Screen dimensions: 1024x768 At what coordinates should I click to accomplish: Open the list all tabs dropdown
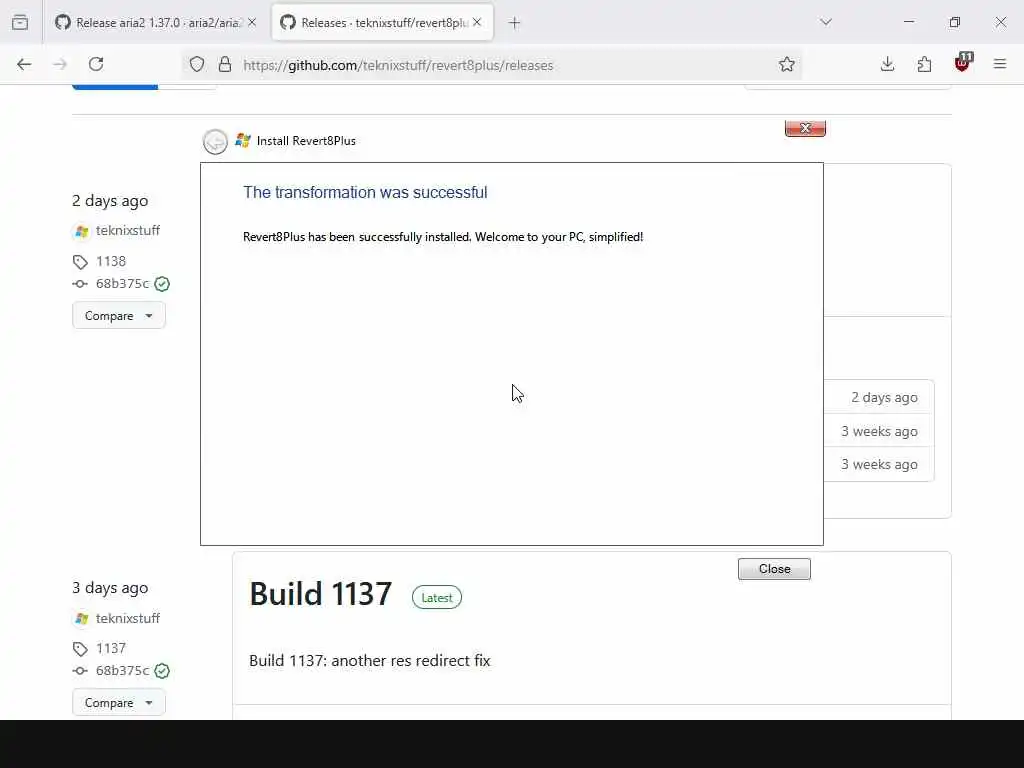click(x=826, y=22)
